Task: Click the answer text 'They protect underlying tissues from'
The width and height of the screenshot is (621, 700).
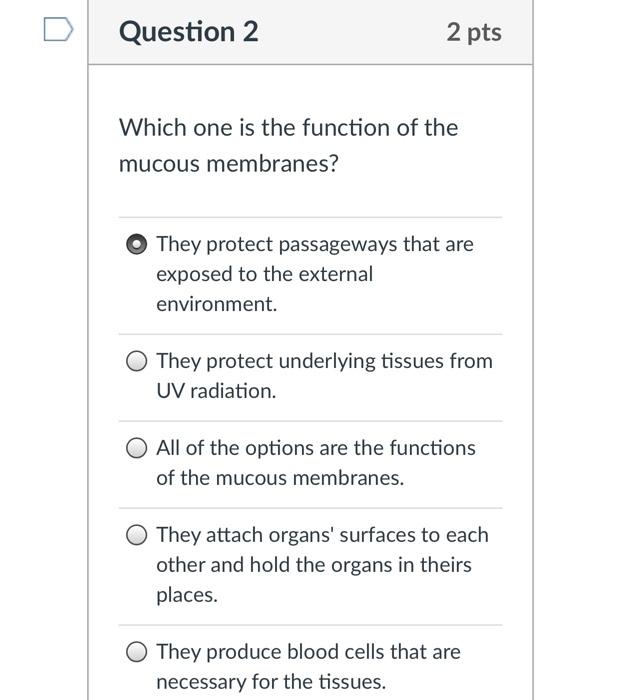Action: 324,361
